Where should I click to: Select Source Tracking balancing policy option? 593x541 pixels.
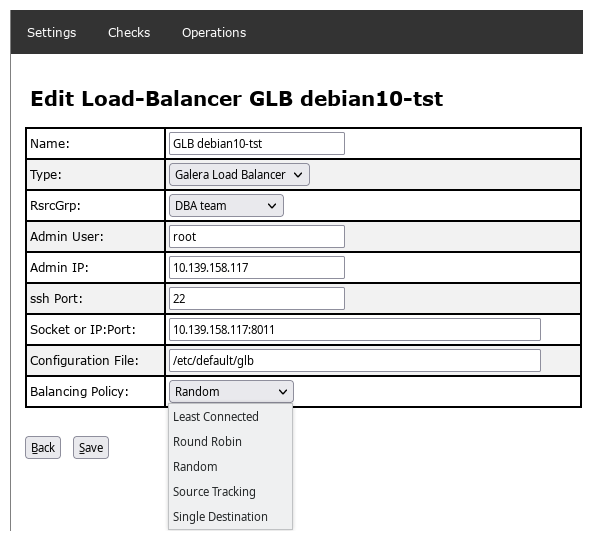[x=230, y=491]
